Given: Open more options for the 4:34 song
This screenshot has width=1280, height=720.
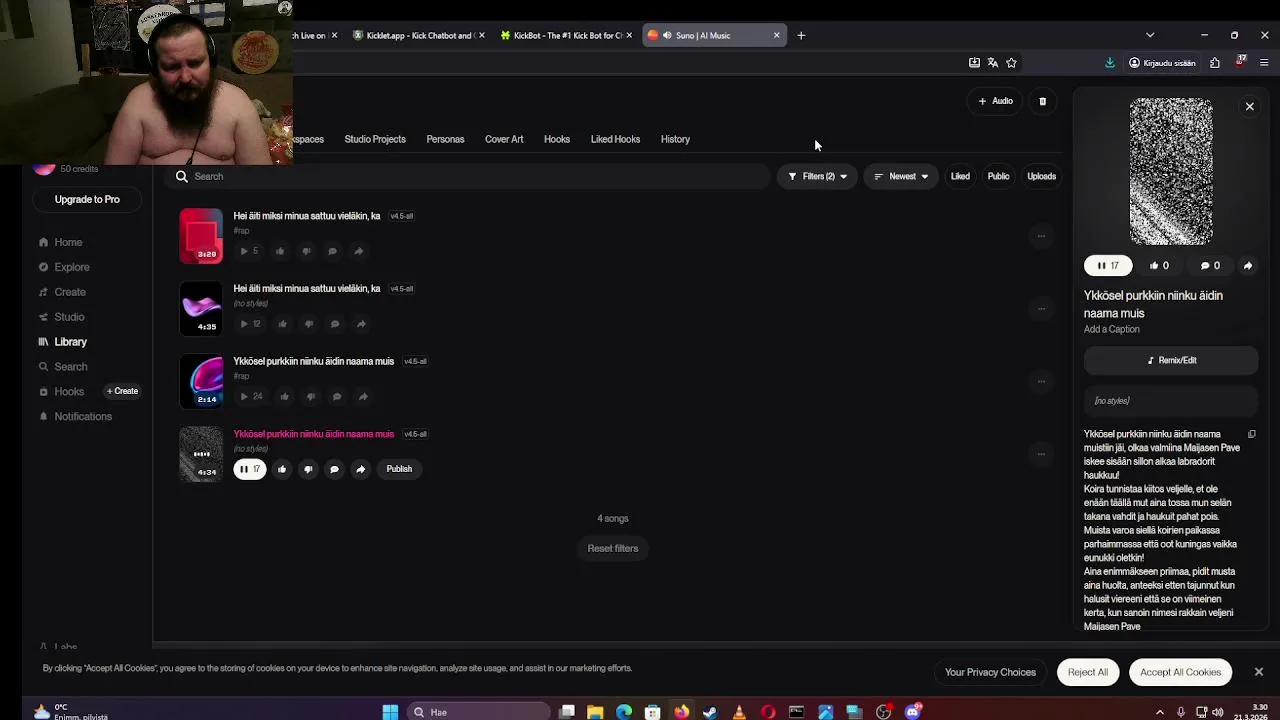Looking at the screenshot, I should pos(1041,454).
